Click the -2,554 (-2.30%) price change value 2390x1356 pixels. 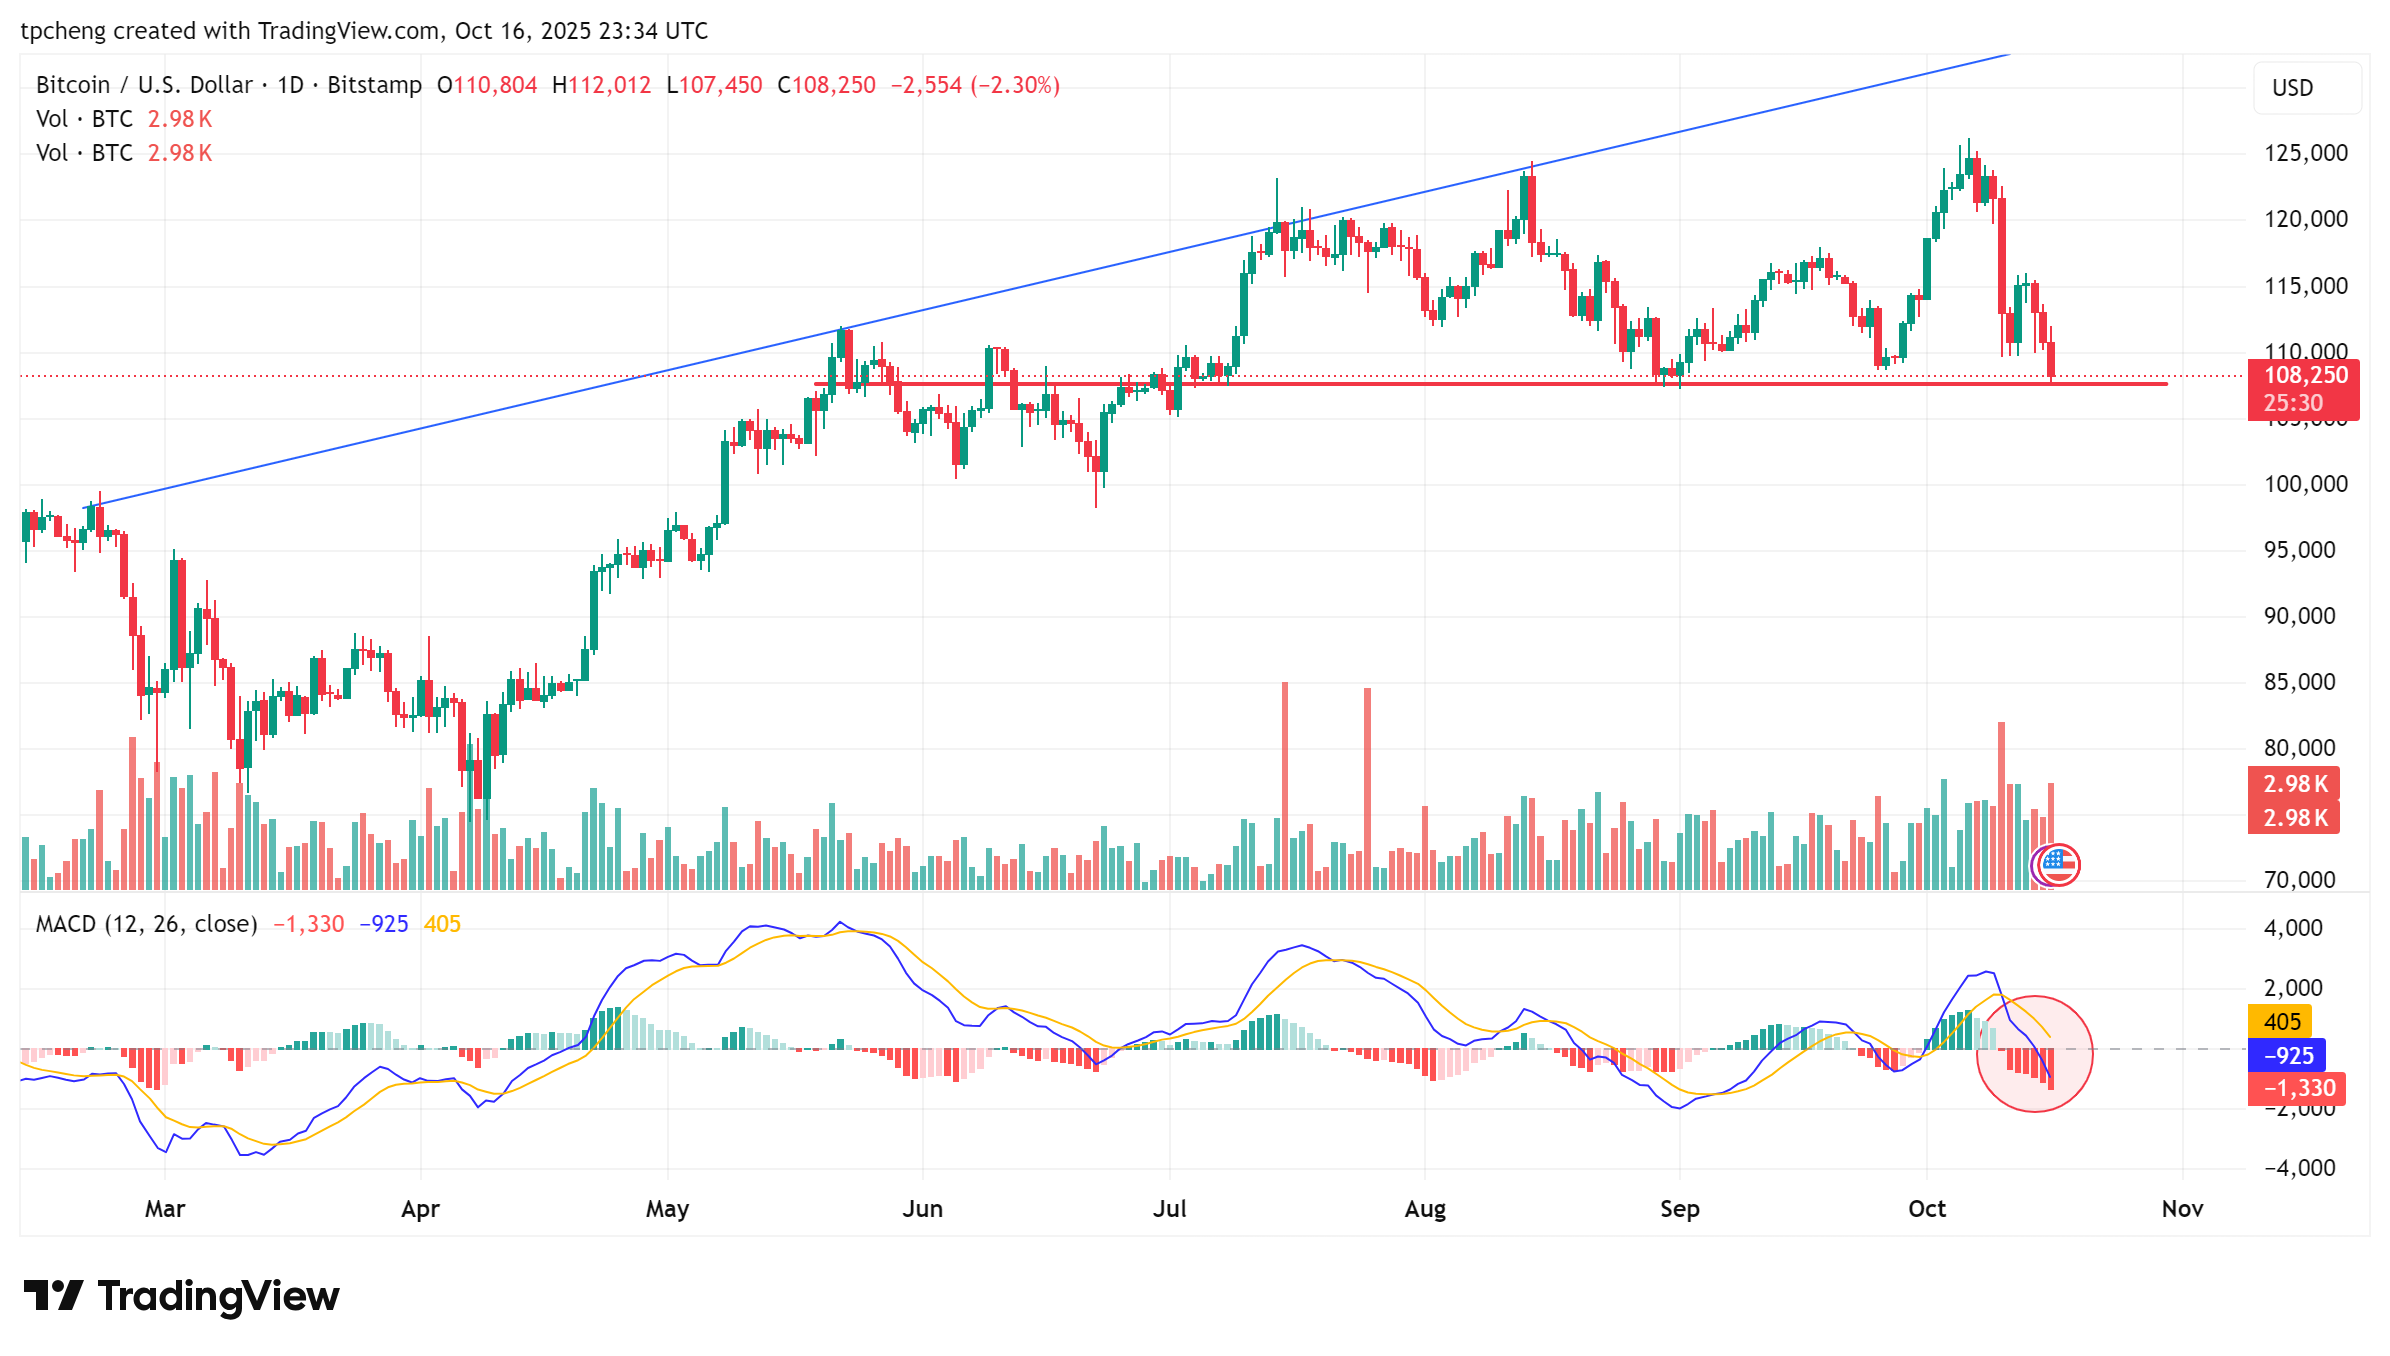click(975, 85)
